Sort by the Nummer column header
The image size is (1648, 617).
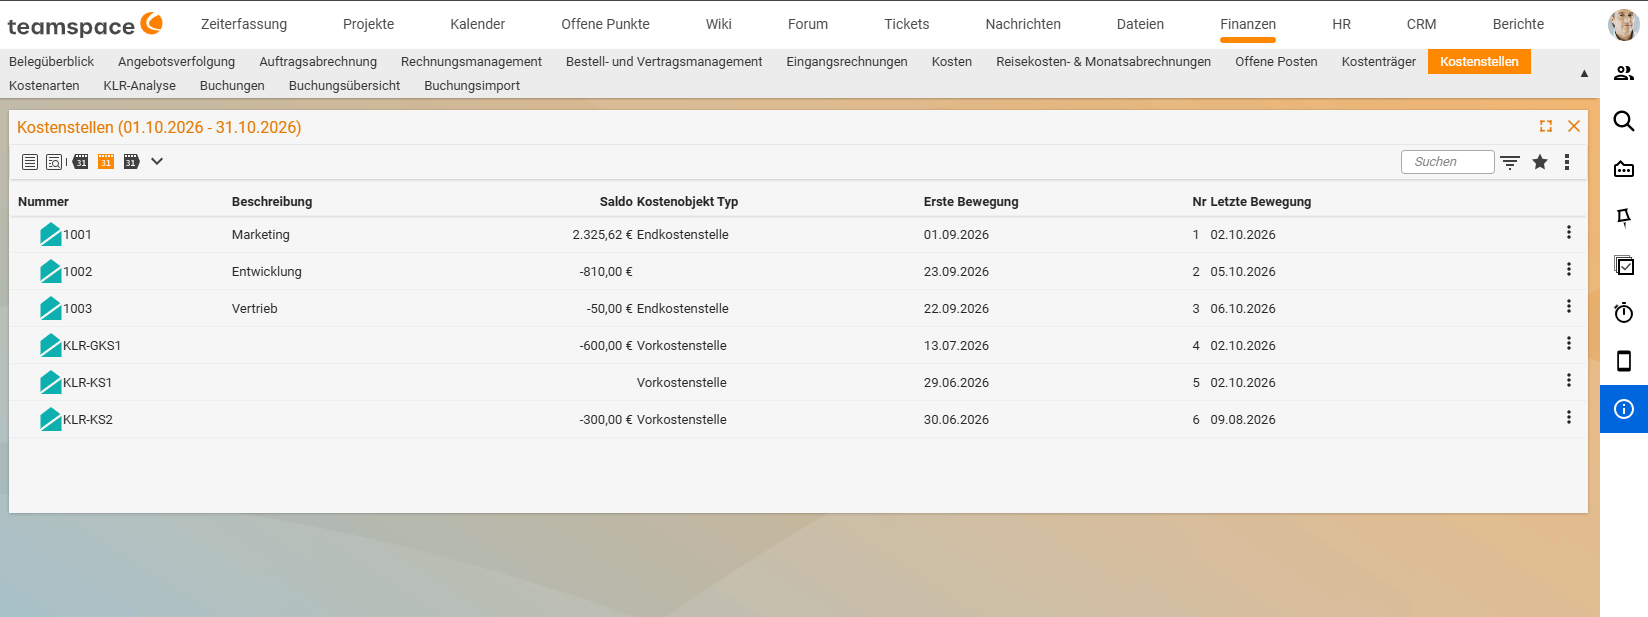[43, 202]
